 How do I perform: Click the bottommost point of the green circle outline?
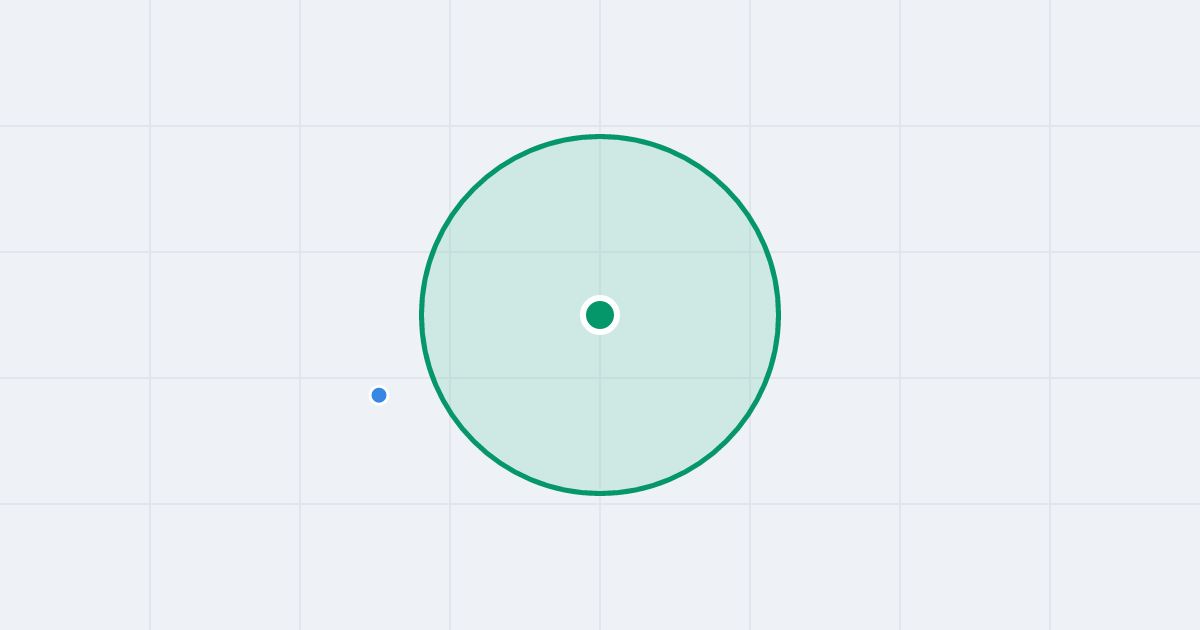tap(600, 493)
